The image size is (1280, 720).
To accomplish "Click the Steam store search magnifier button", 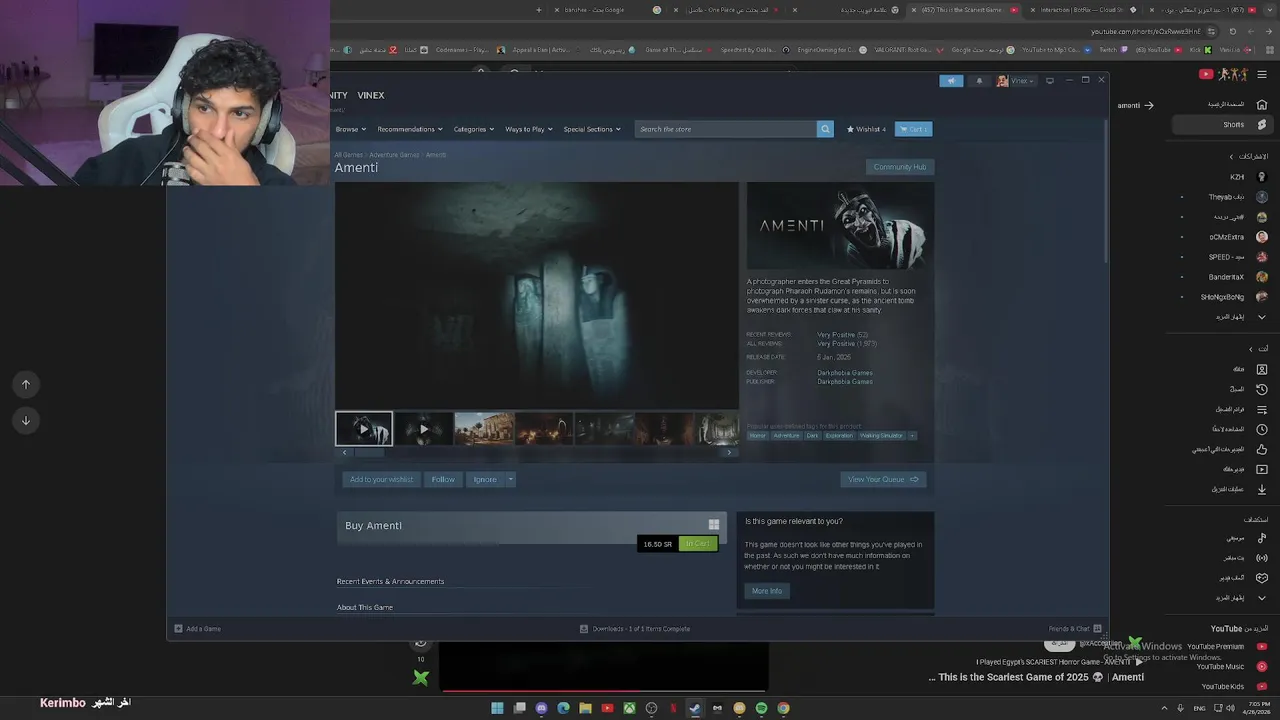I will (x=825, y=129).
